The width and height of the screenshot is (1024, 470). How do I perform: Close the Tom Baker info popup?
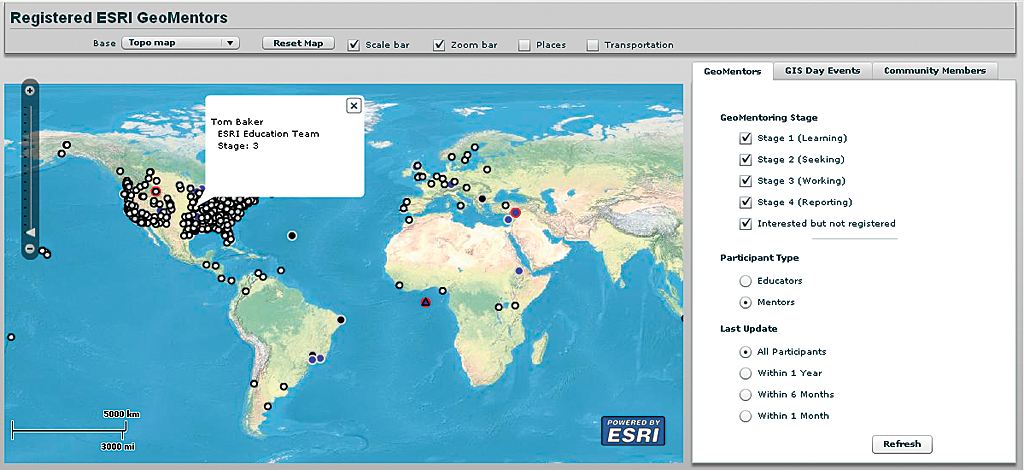point(353,105)
